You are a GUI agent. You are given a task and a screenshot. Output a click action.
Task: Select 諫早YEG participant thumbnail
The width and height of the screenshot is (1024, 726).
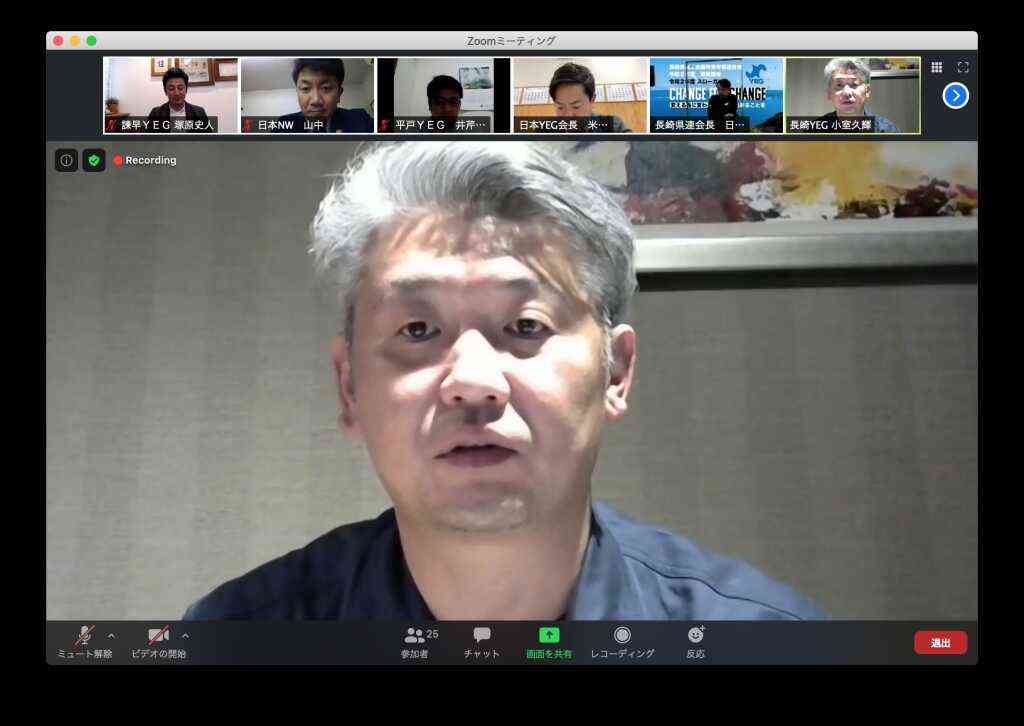pyautogui.click(x=170, y=95)
